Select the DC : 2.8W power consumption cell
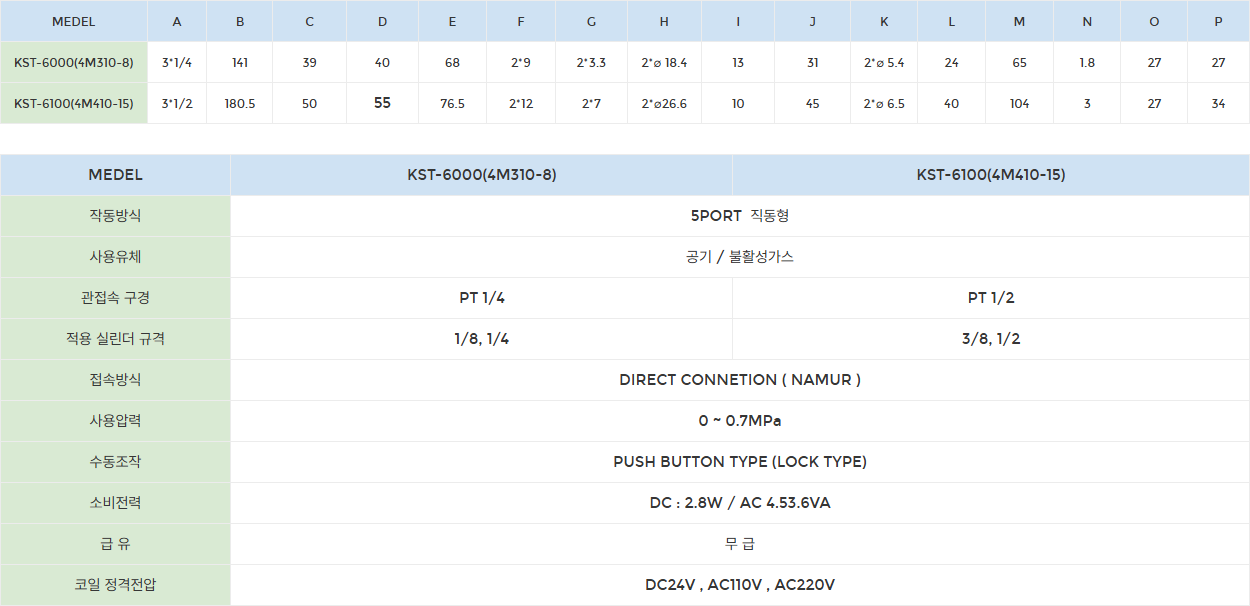 (739, 503)
